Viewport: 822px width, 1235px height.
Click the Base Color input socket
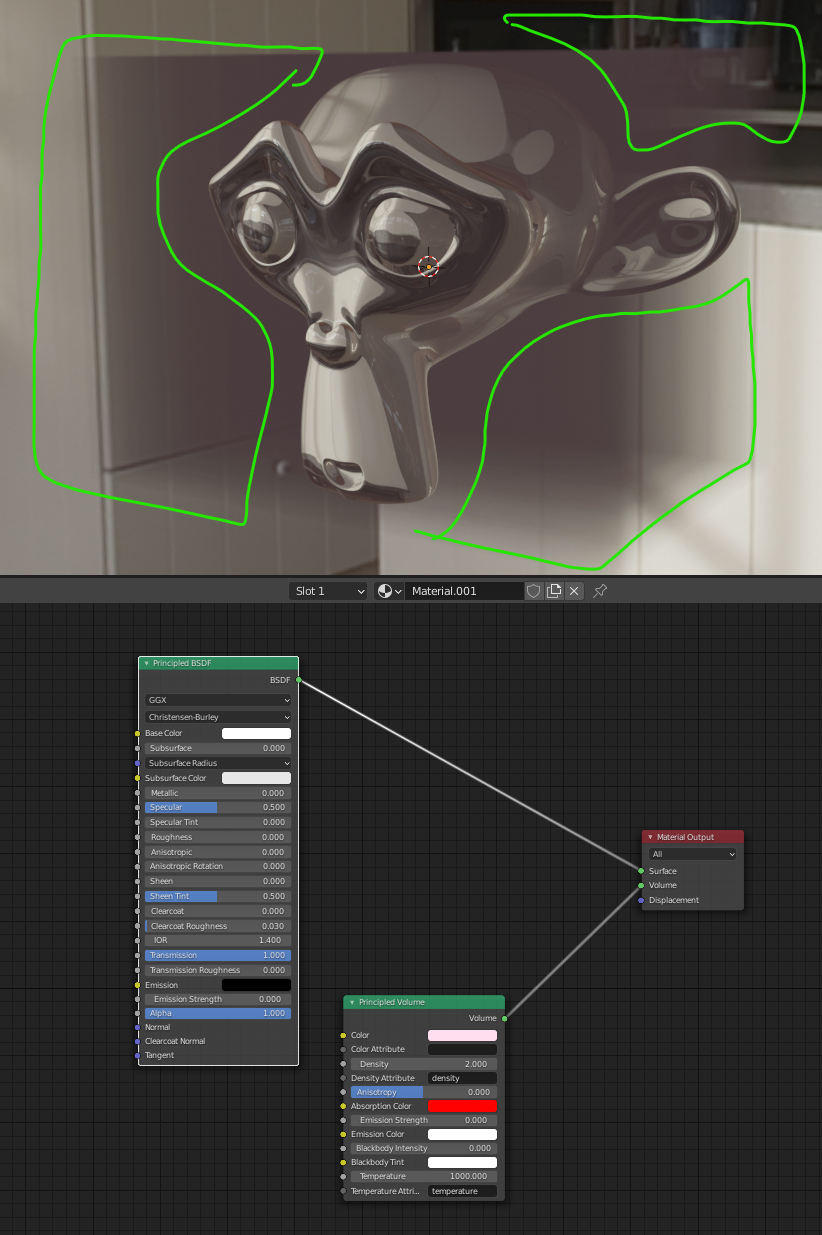[x=138, y=733]
